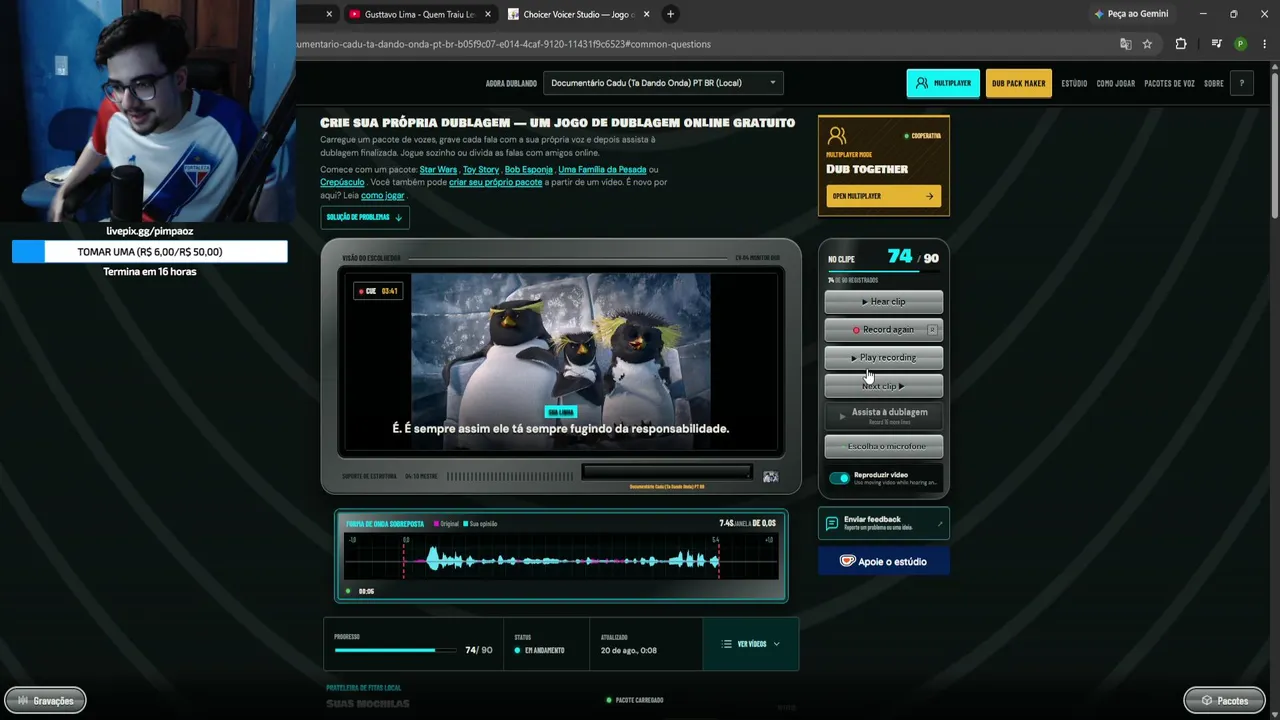Click the box icon on the Pacotes button

coord(1207,701)
